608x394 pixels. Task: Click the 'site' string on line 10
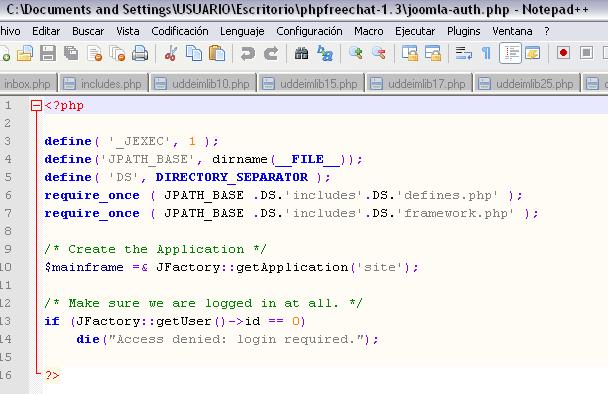pyautogui.click(x=380, y=267)
